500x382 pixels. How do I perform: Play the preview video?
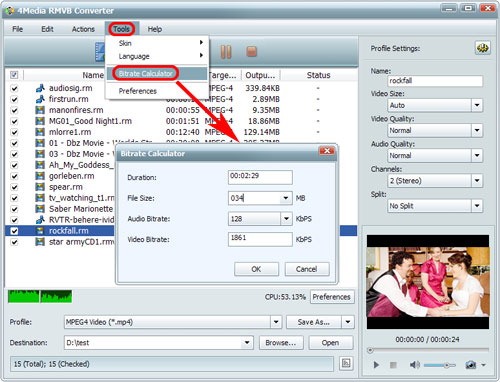(376, 365)
